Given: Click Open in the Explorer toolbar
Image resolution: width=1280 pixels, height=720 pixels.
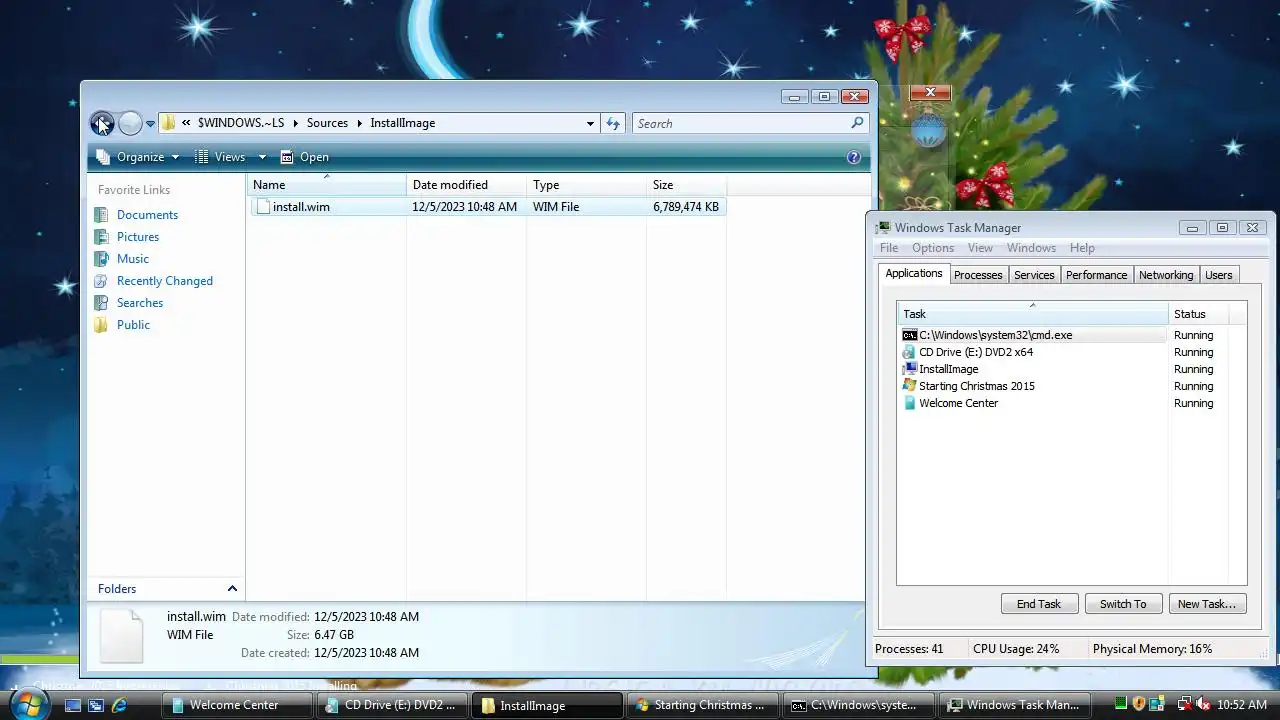Looking at the screenshot, I should [x=305, y=157].
